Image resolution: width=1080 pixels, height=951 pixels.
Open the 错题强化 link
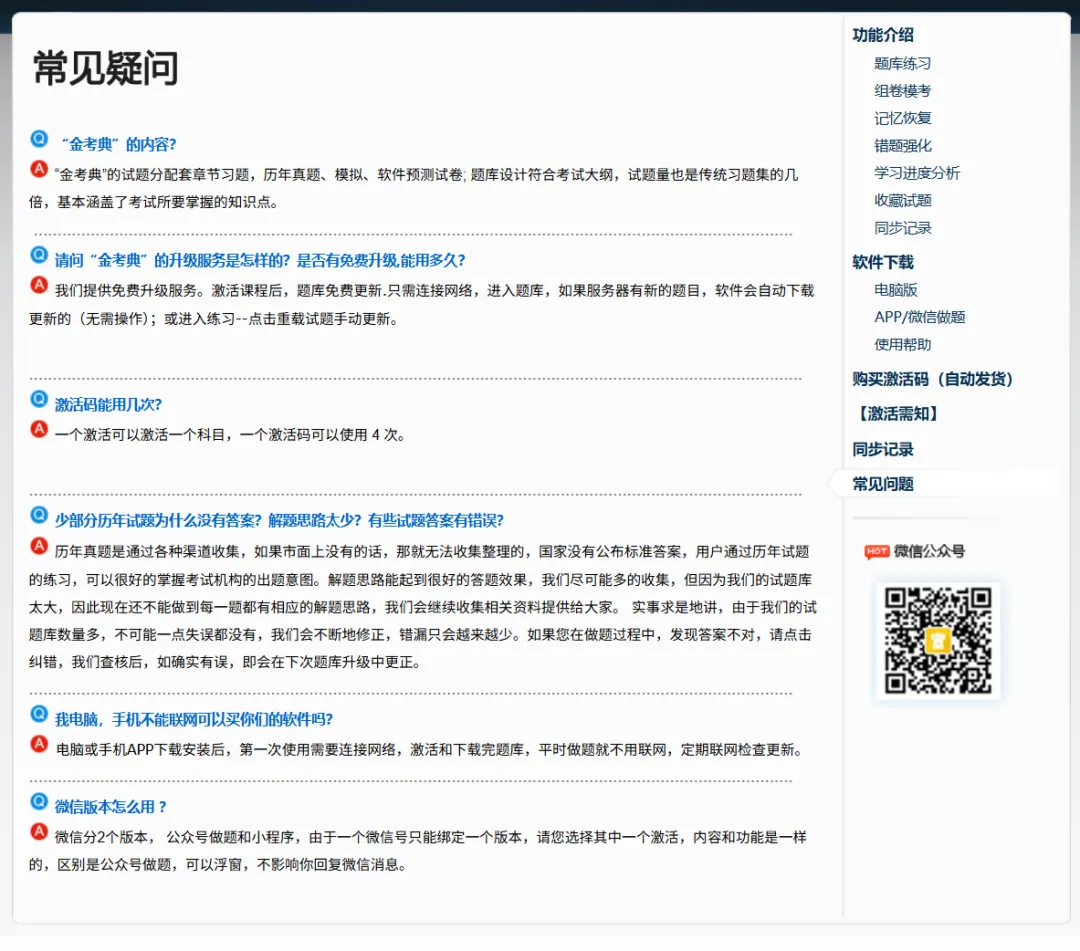pyautogui.click(x=902, y=146)
